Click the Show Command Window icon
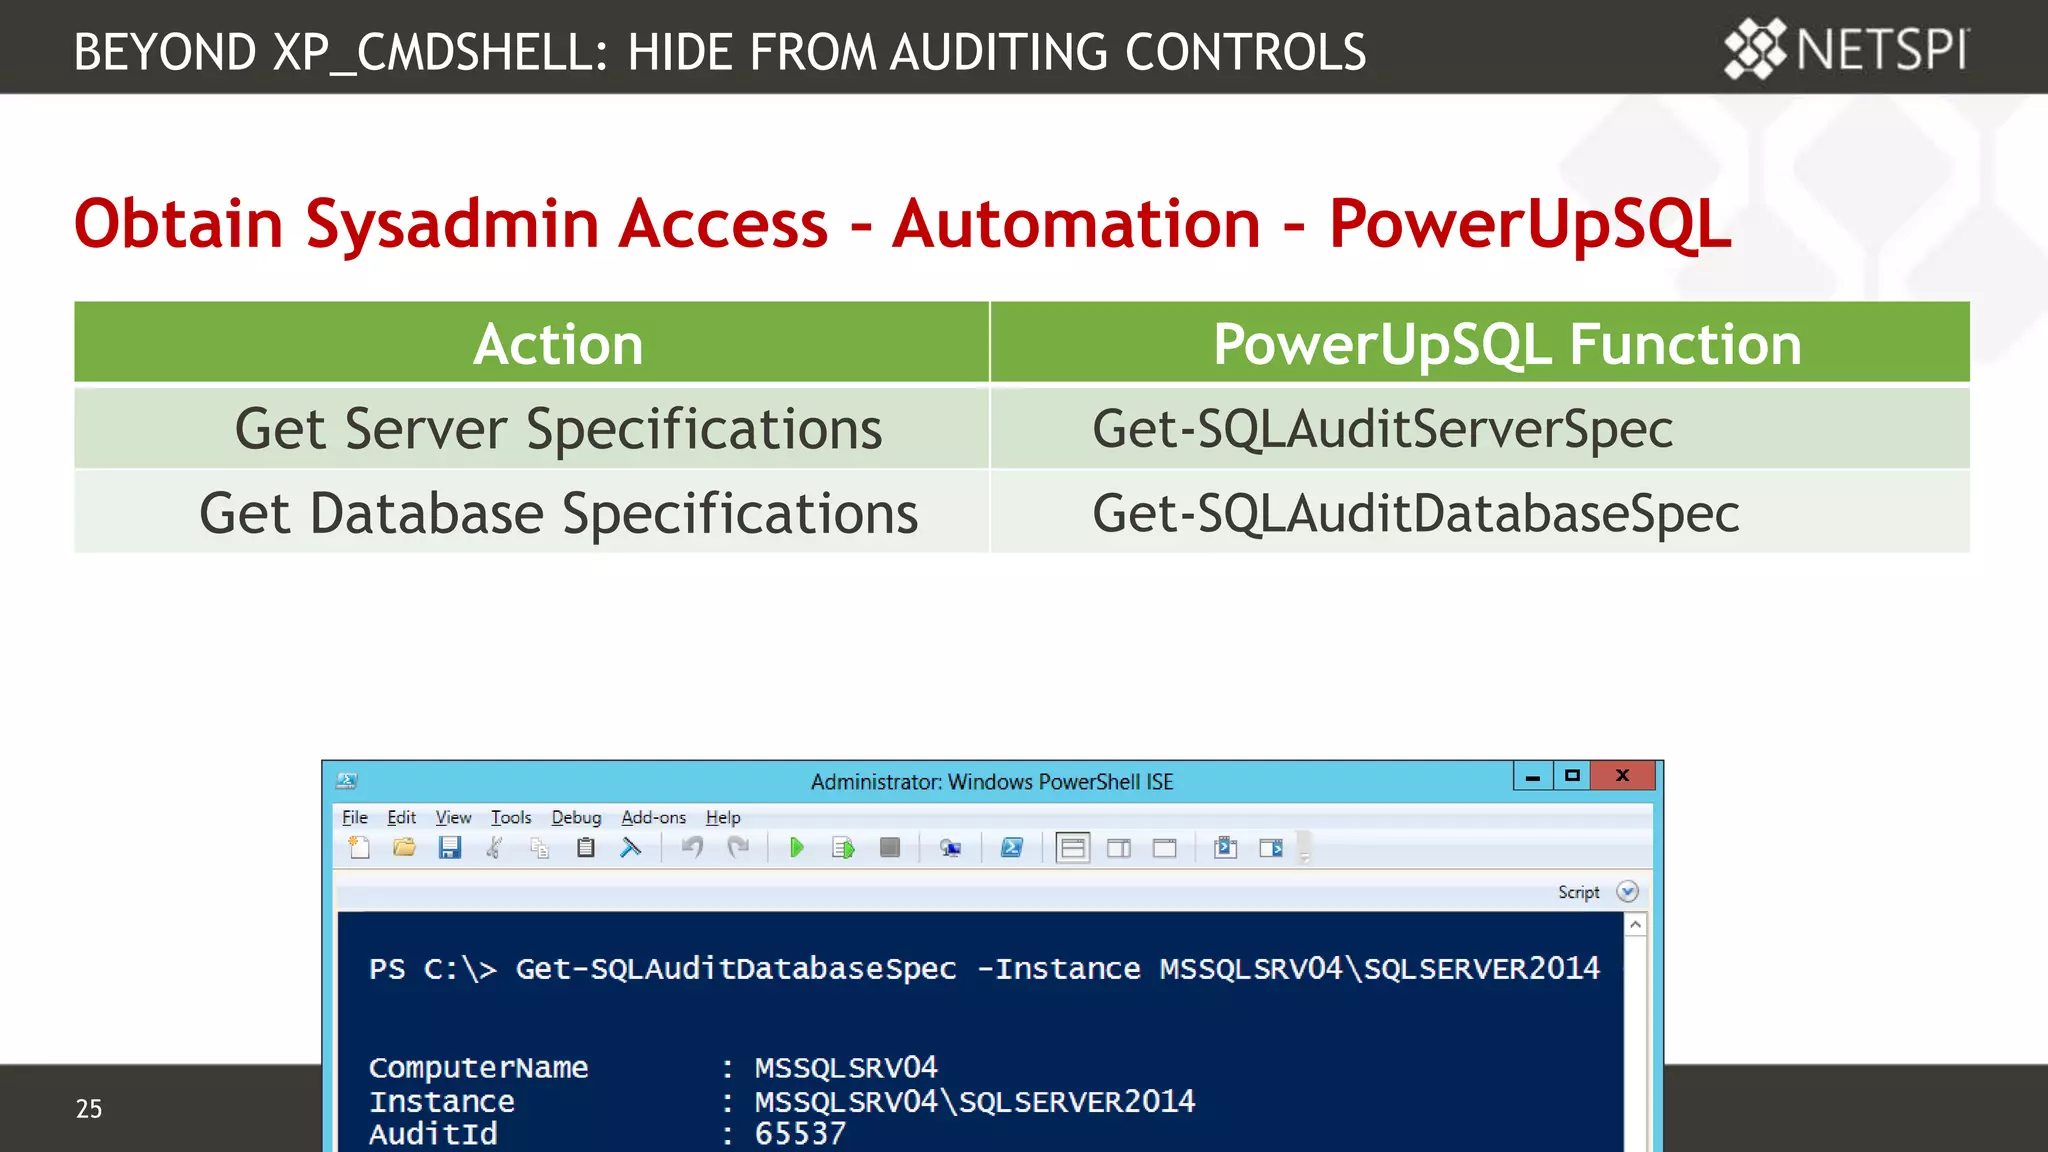 point(1225,848)
